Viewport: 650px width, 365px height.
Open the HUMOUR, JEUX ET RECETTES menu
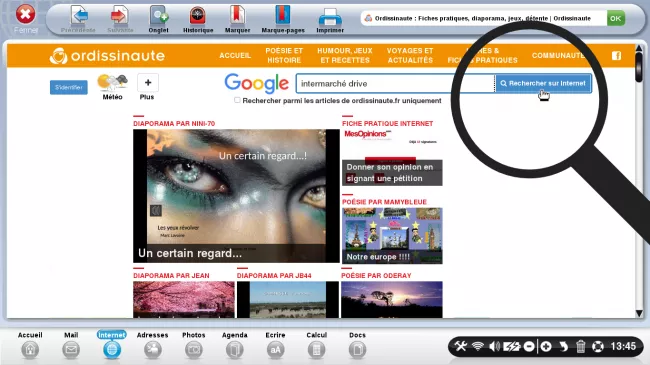click(x=345, y=55)
